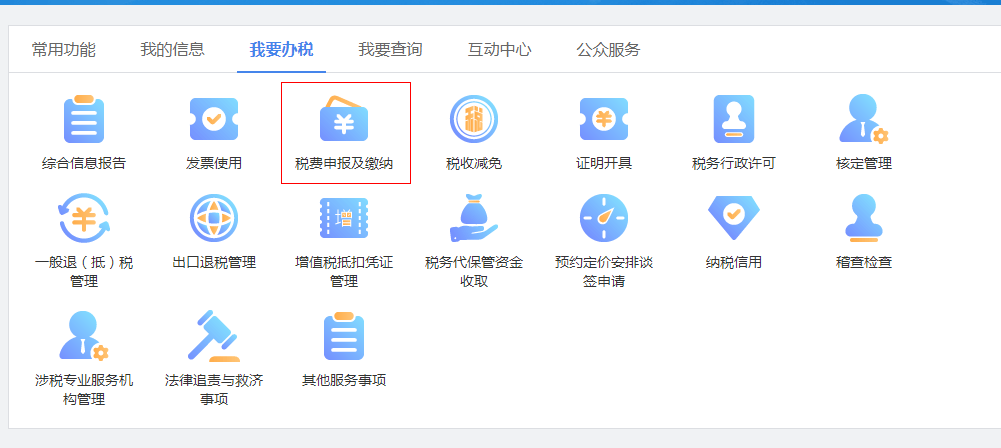Image resolution: width=1001 pixels, height=448 pixels.
Task: Click the 稽查检查 stamp icon
Action: [x=864, y=218]
